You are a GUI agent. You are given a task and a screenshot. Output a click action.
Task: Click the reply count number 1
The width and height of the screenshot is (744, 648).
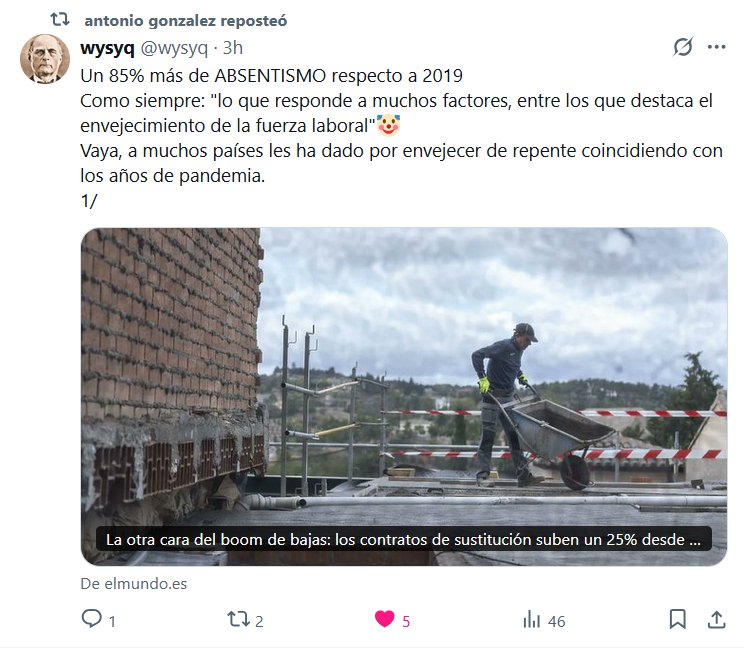(x=112, y=621)
